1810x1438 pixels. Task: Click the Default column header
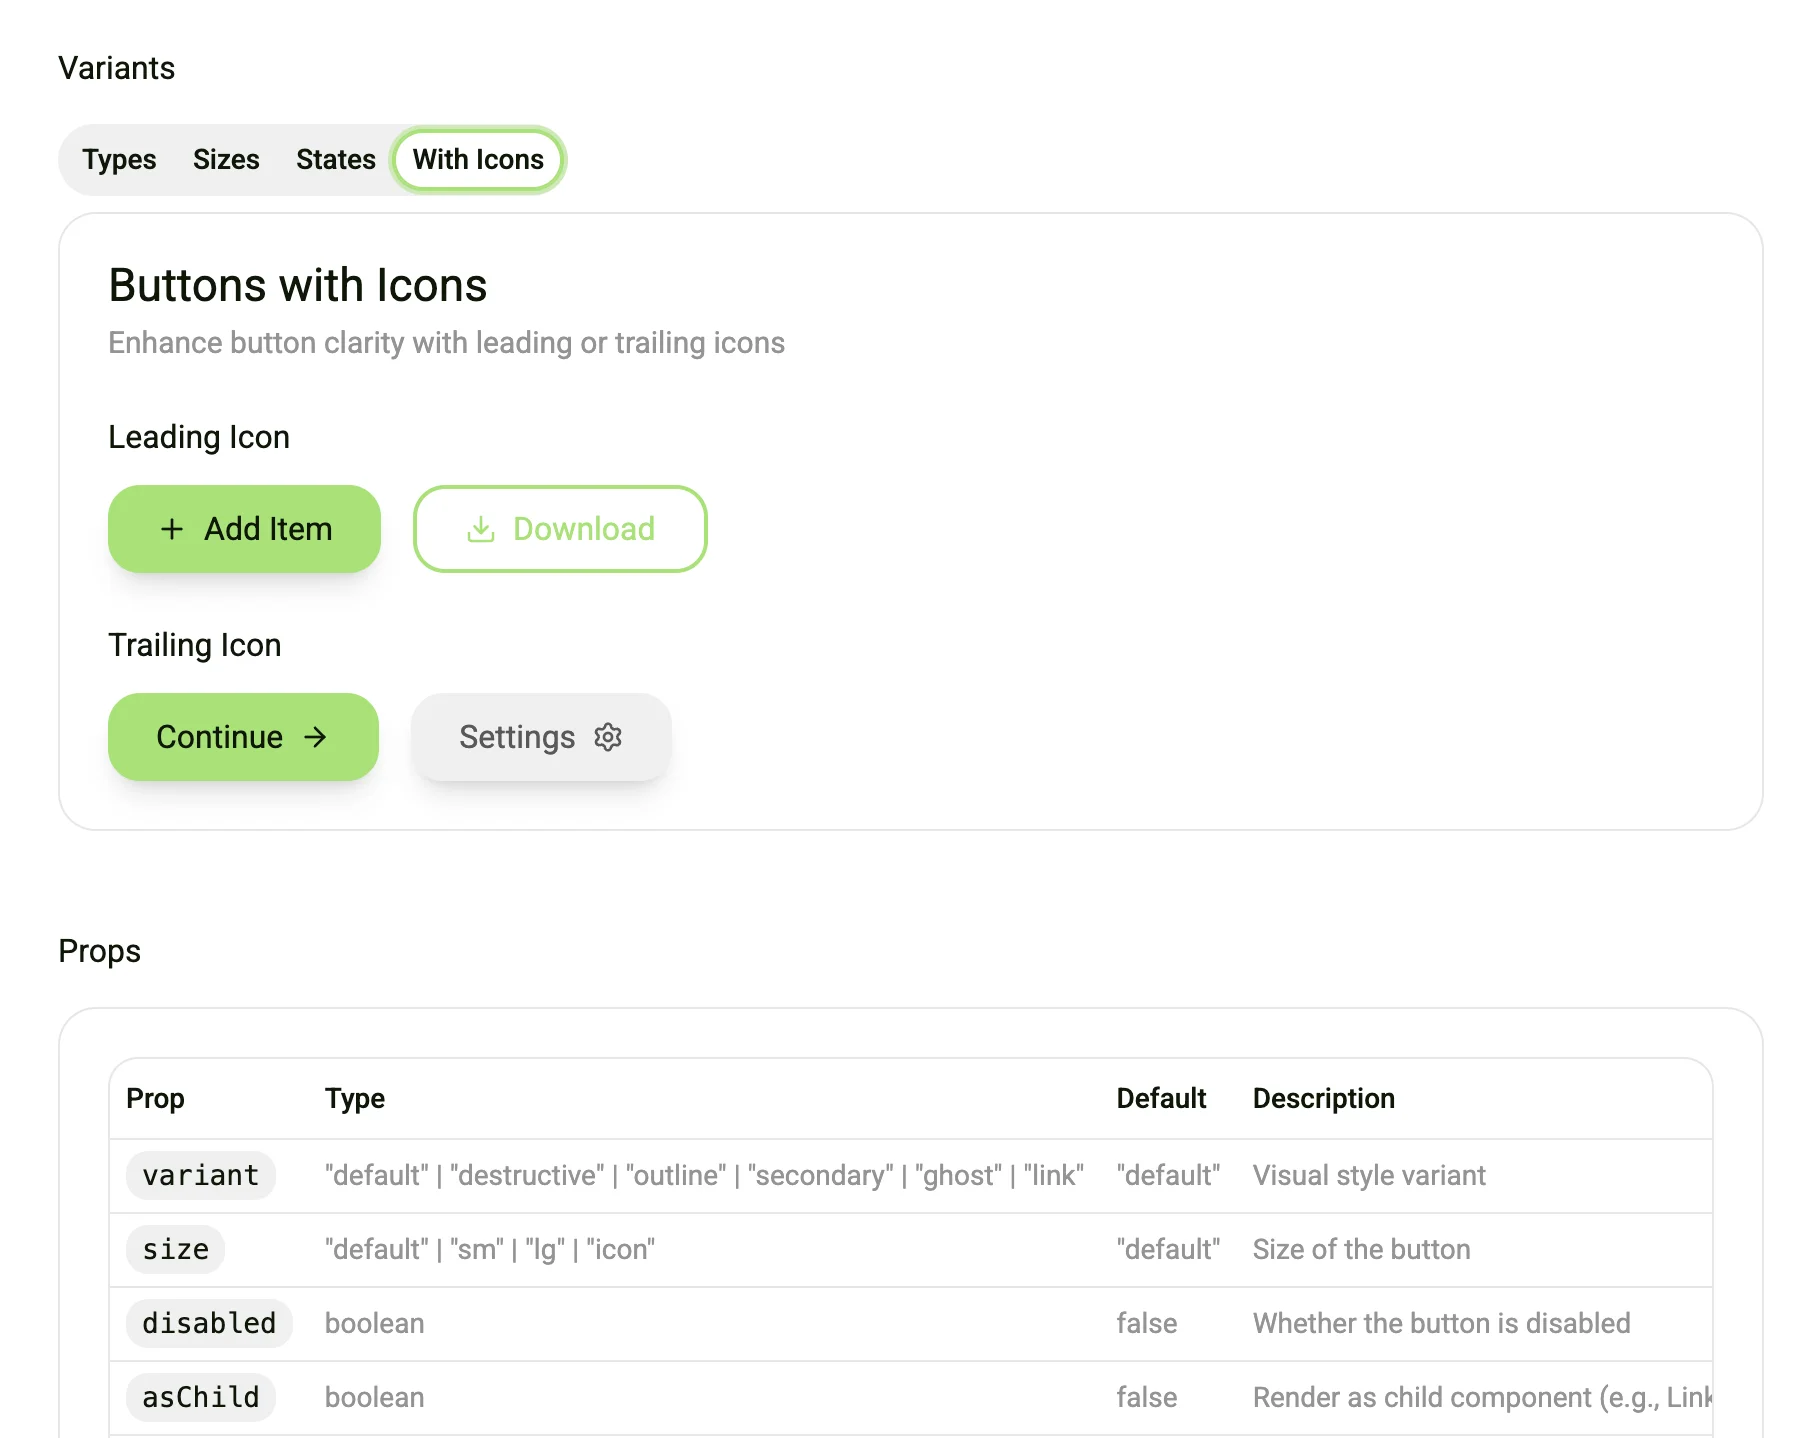(1161, 1098)
